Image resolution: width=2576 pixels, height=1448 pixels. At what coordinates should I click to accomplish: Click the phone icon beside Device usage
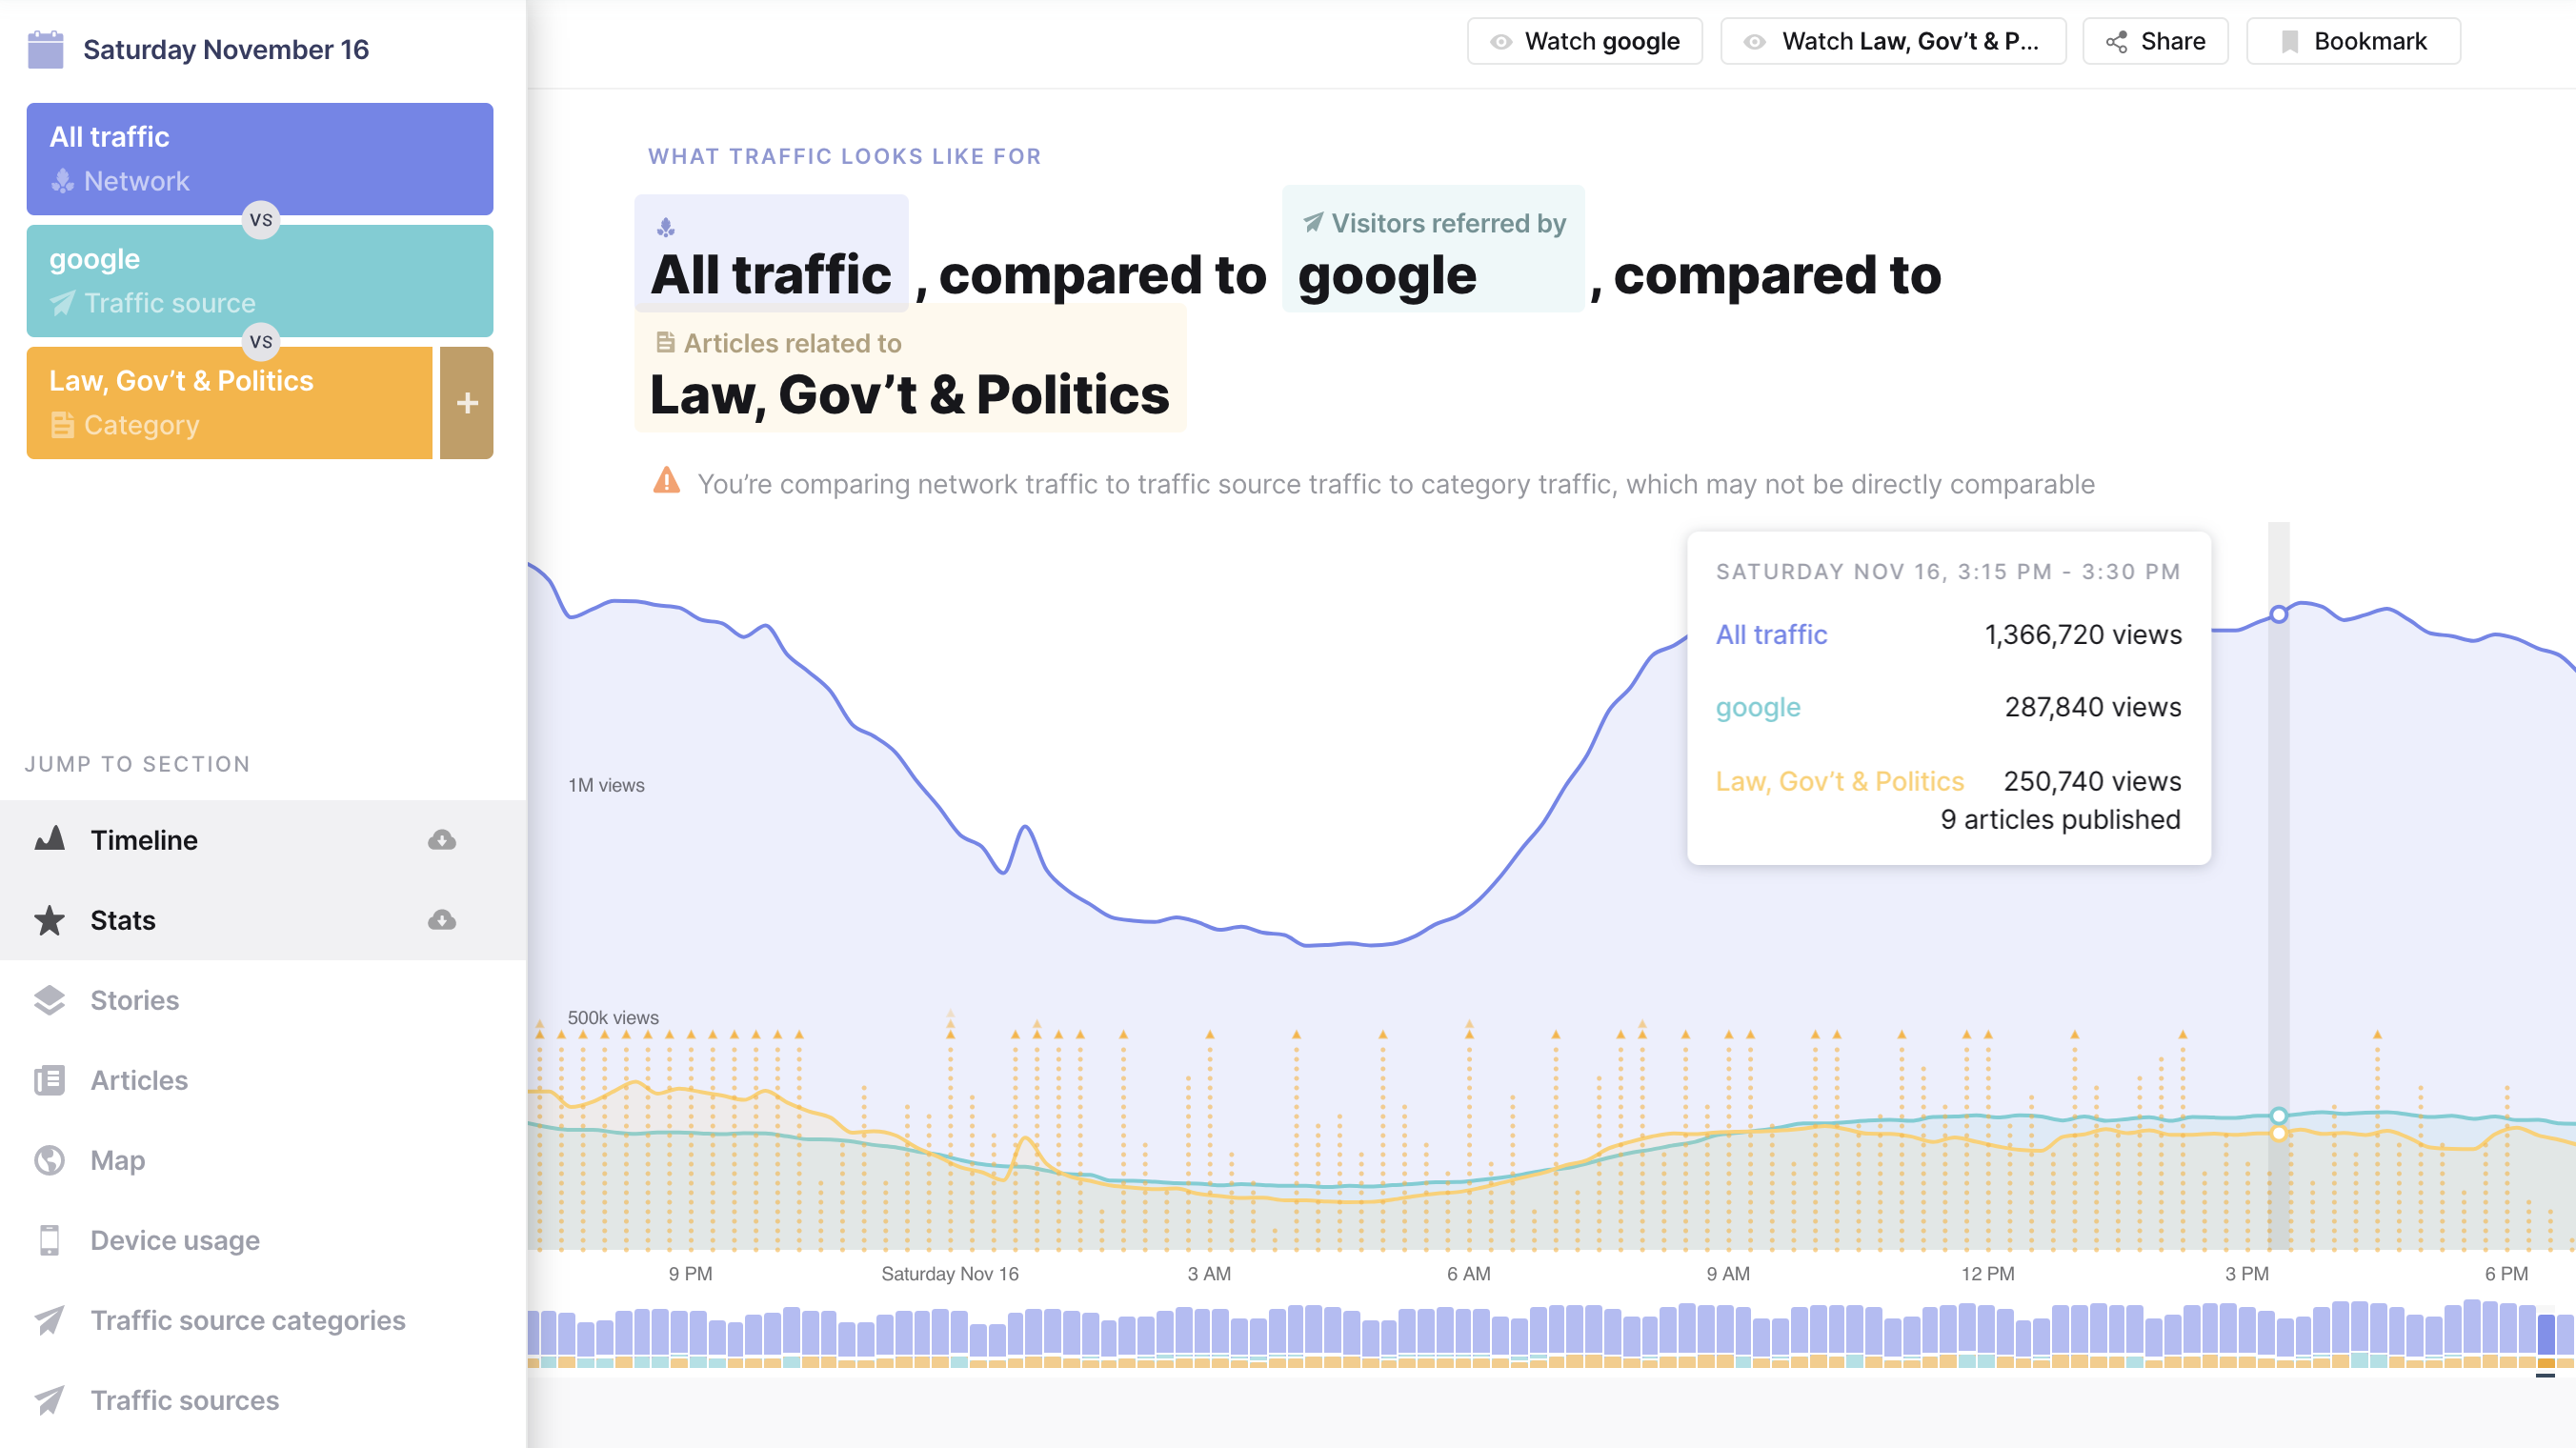click(x=51, y=1240)
